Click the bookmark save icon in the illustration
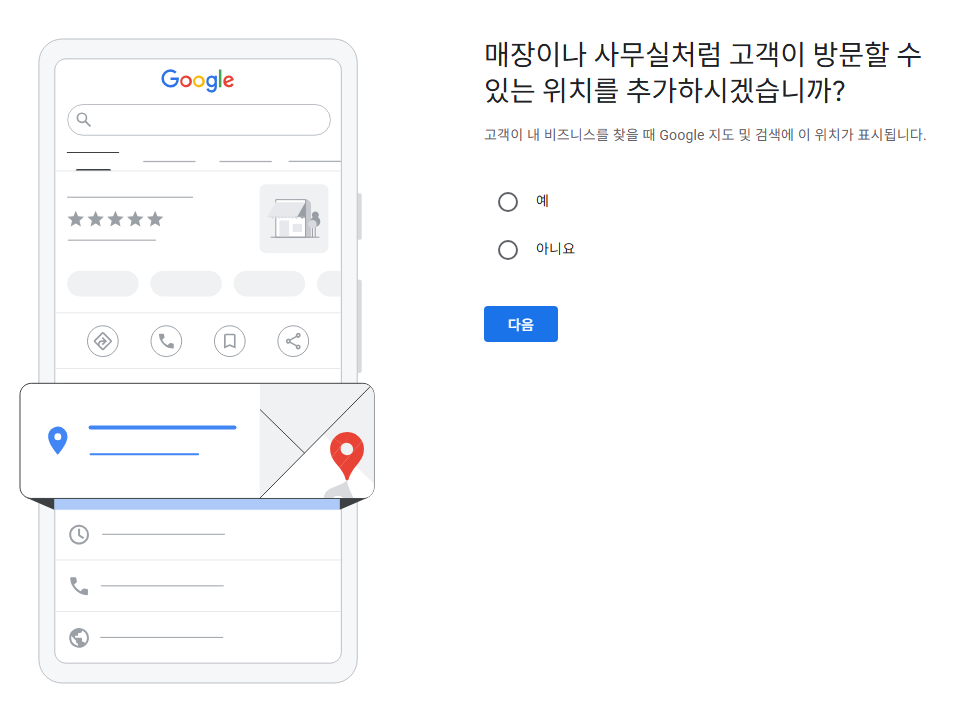The width and height of the screenshot is (959, 717). point(230,341)
